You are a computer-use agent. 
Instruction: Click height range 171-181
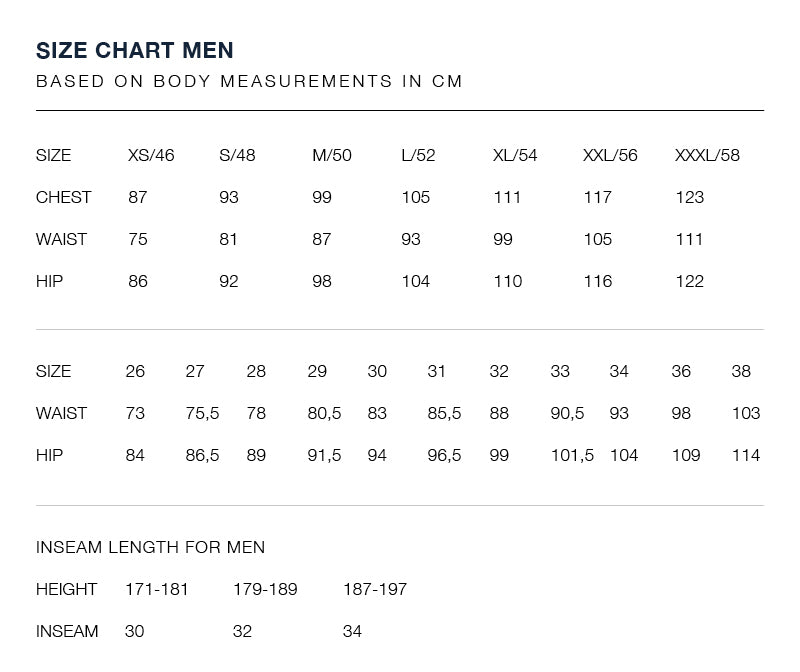tap(157, 589)
